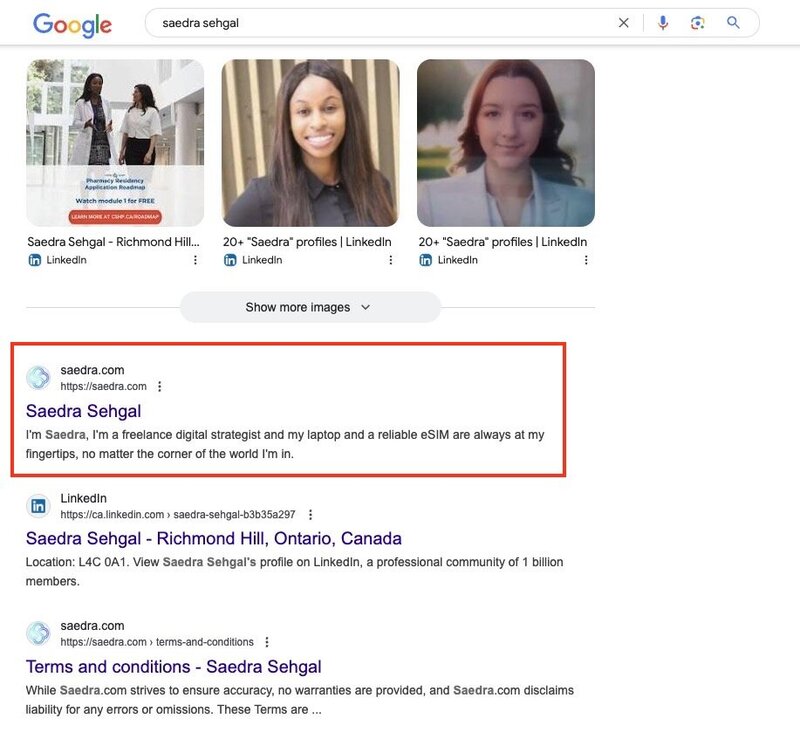
Task: Open 'Terms and conditions - Saedra Sehgal'
Action: (173, 667)
